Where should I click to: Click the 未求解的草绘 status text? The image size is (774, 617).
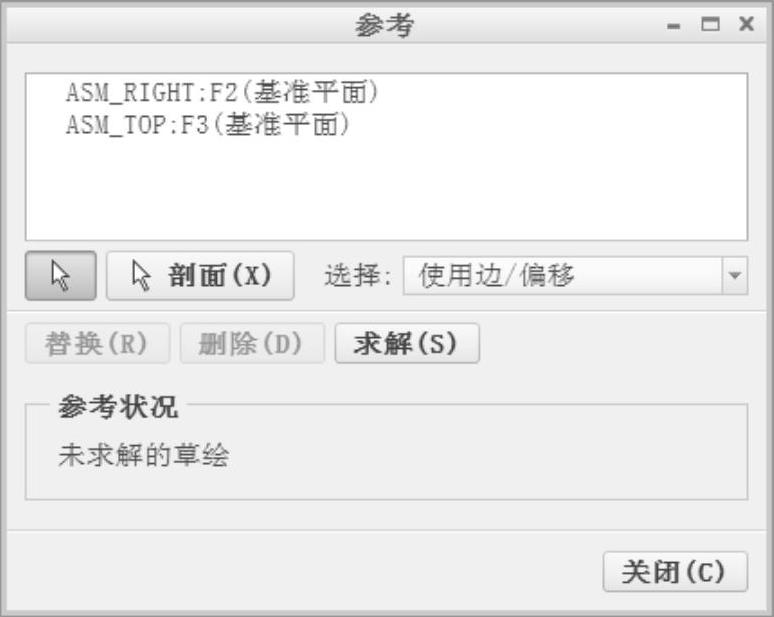(144, 455)
